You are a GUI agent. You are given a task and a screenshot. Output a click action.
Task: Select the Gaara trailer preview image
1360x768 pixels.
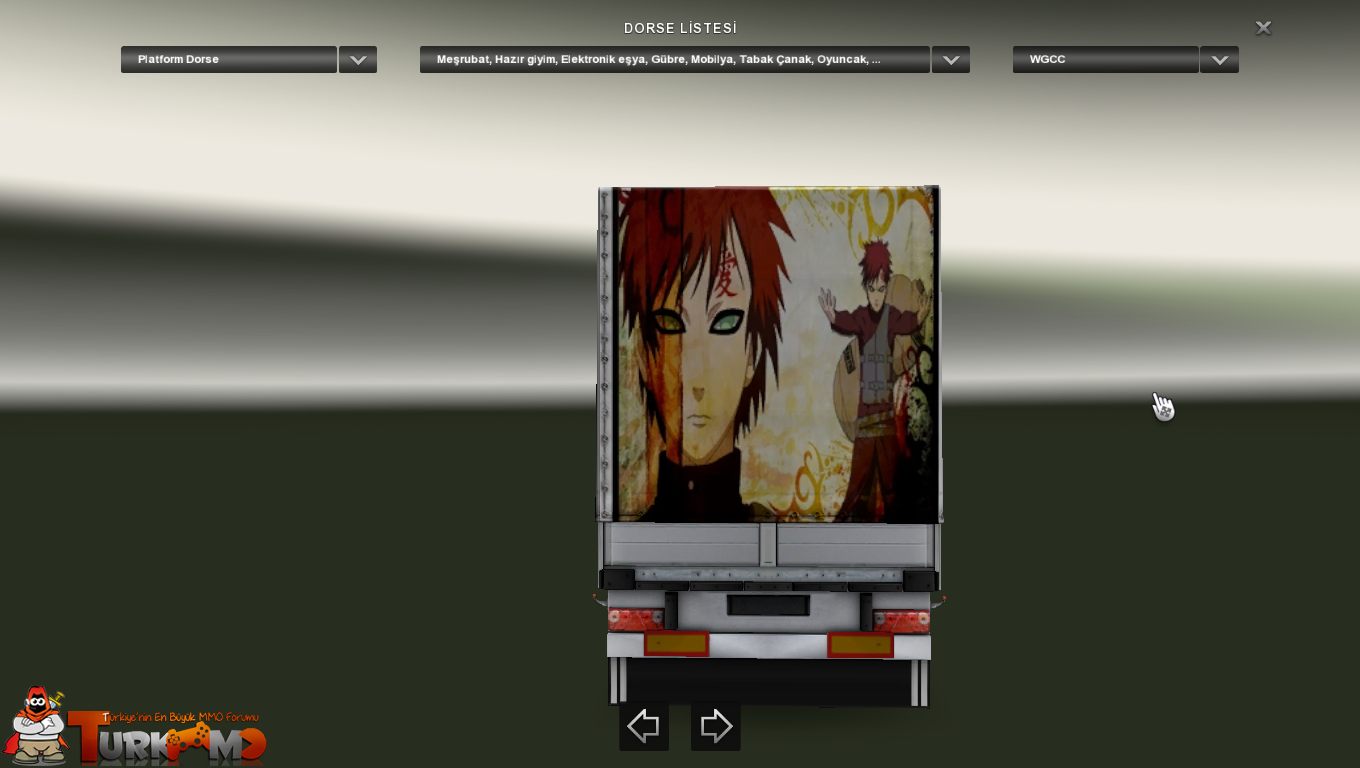(x=769, y=354)
